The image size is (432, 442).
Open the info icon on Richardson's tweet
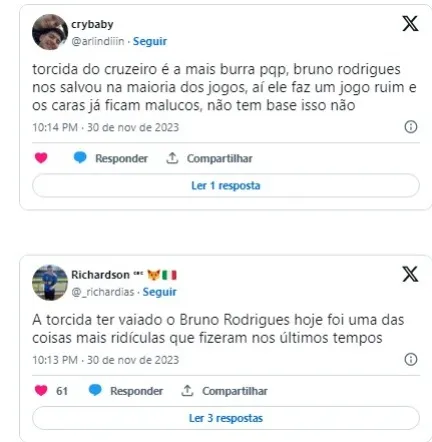(x=411, y=359)
